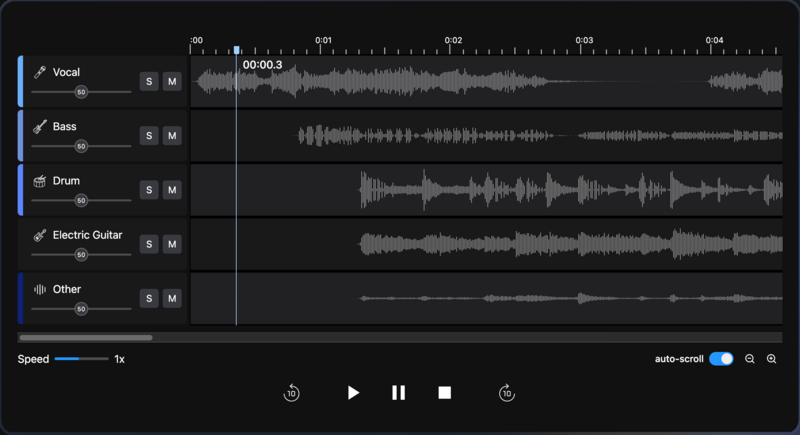
Task: Mute the Drum track
Action: (x=172, y=190)
